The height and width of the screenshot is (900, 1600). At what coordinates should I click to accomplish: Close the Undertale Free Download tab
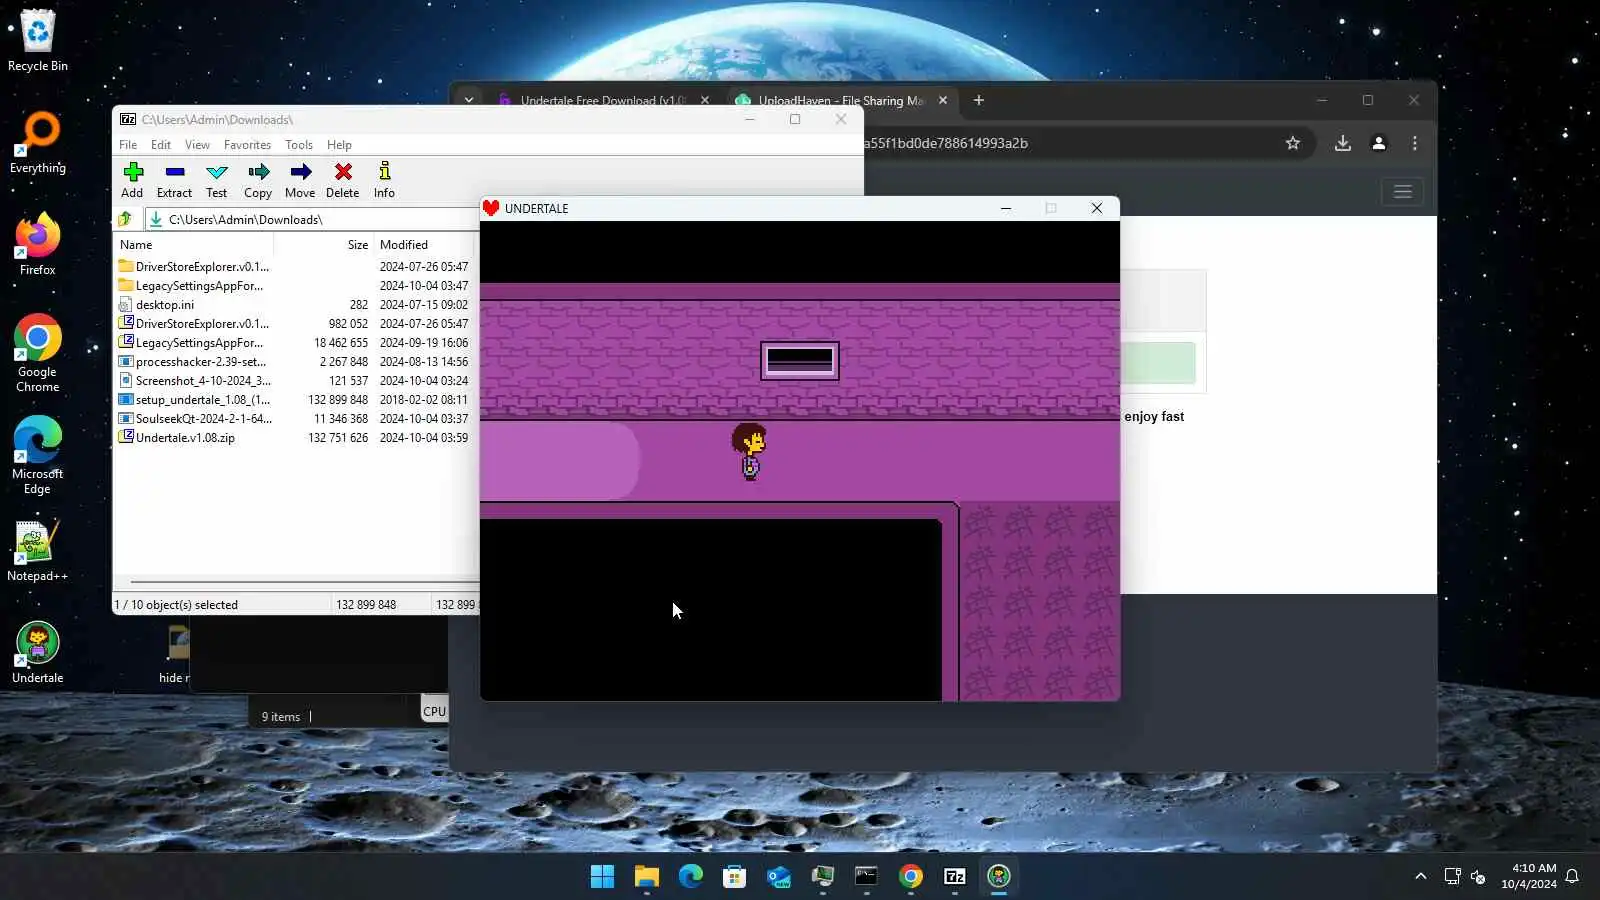click(x=705, y=100)
